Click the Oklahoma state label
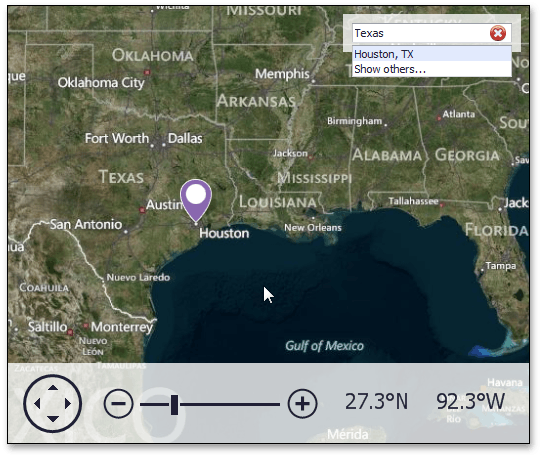This screenshot has height=459, width=543. click(x=152, y=55)
